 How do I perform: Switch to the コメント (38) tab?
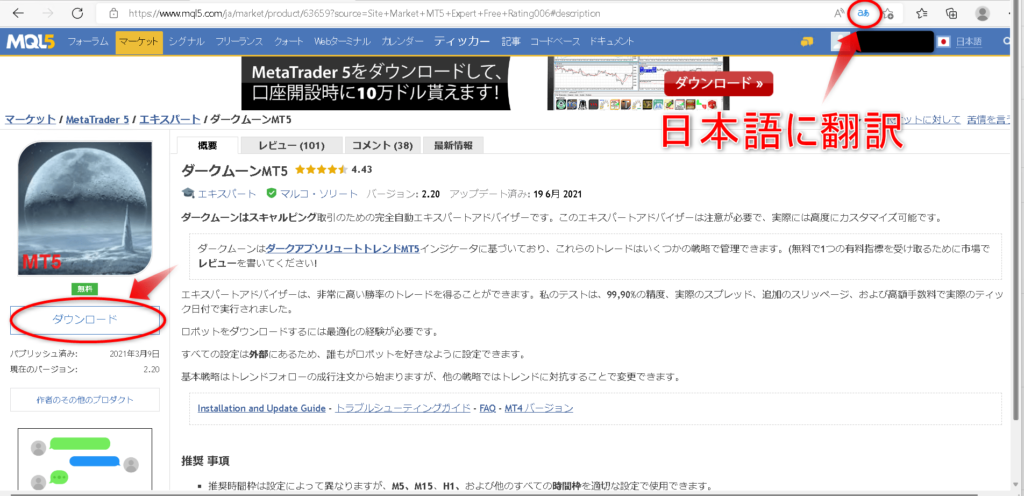(382, 145)
